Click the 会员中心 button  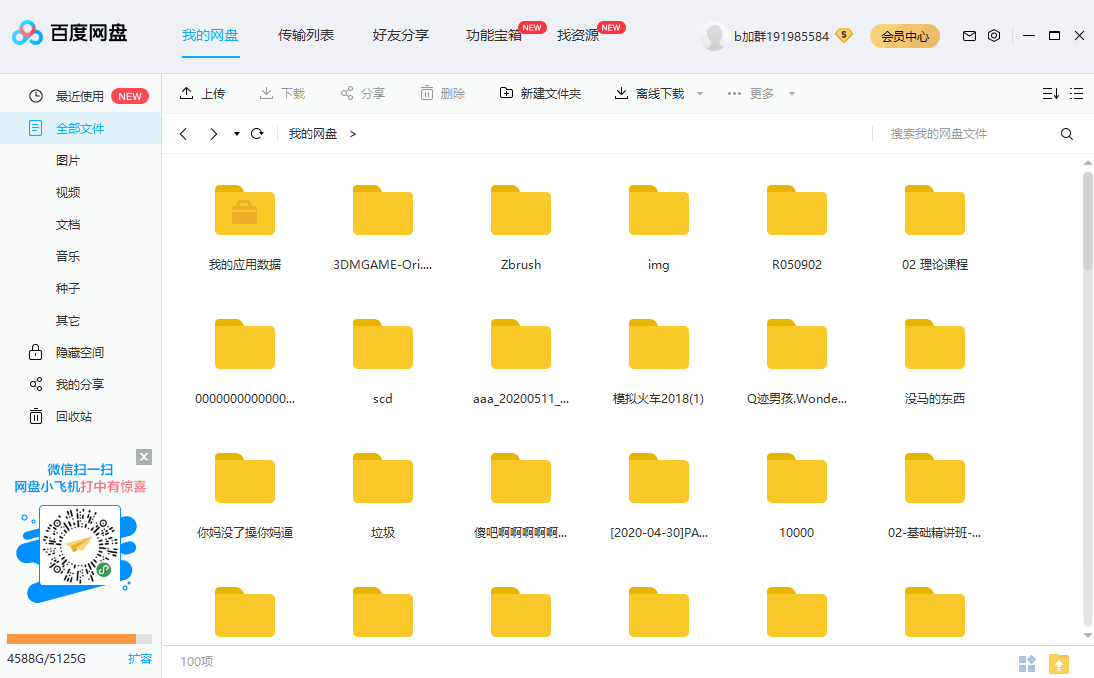905,37
